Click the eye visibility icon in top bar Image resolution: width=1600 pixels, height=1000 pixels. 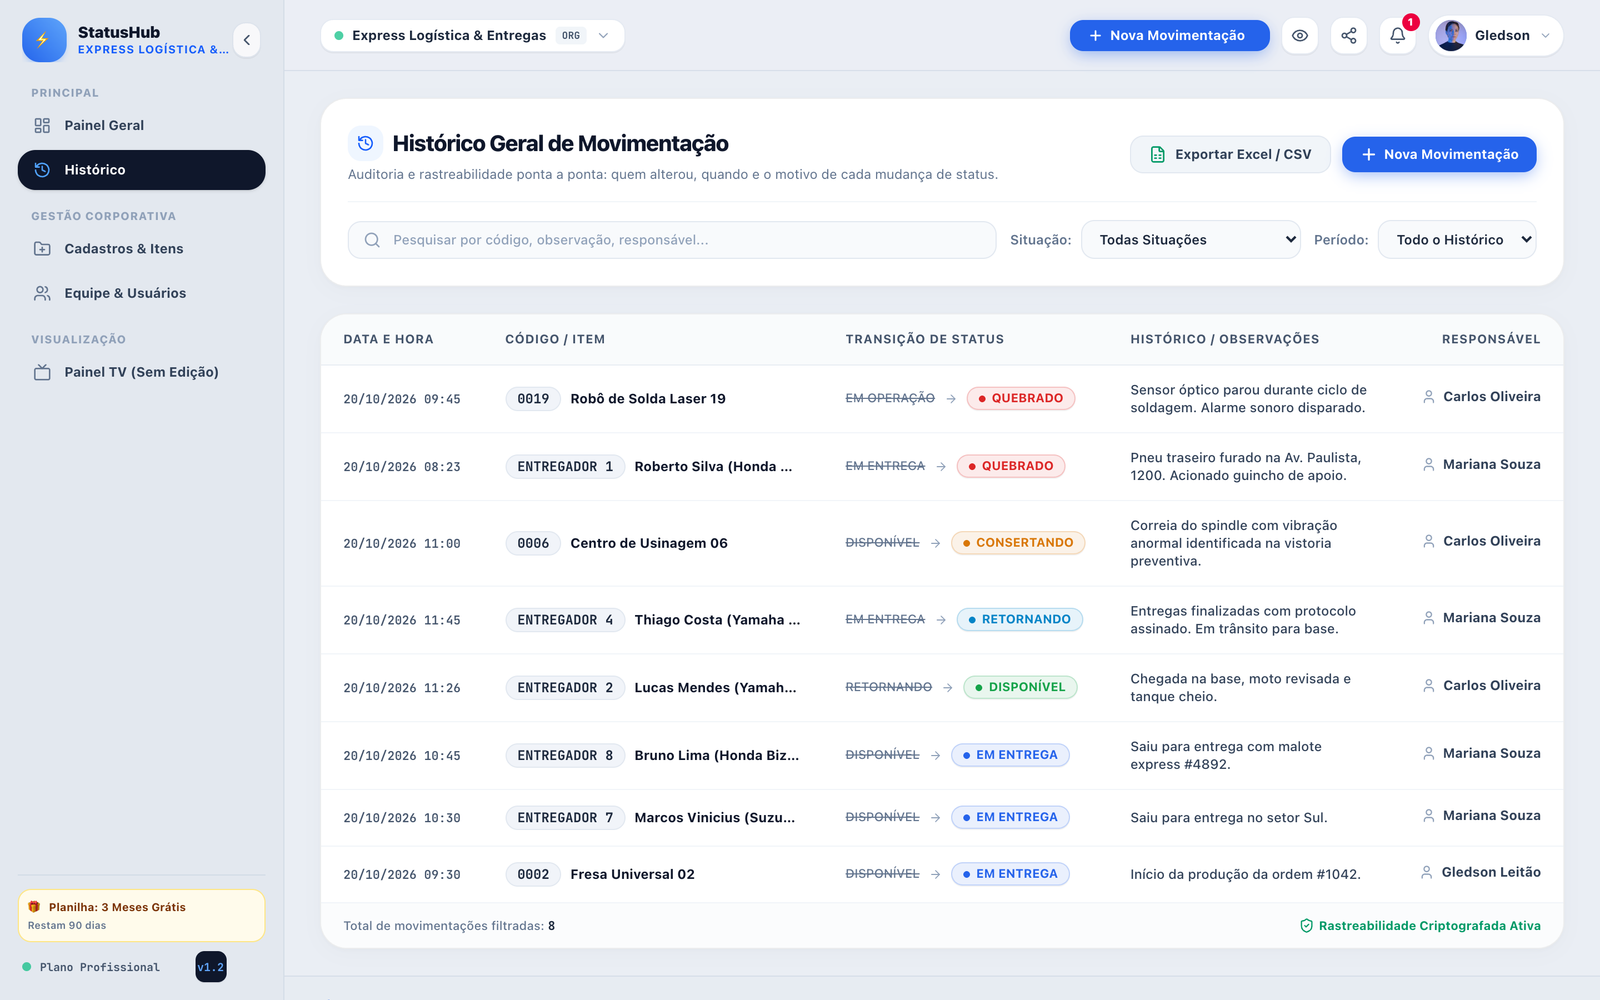[1300, 36]
